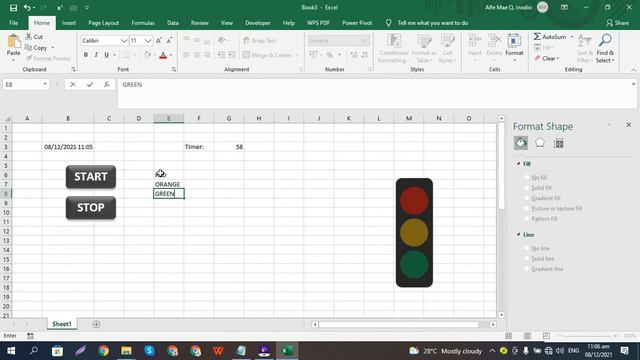Decrease font size with smaller A icon

(x=169, y=40)
